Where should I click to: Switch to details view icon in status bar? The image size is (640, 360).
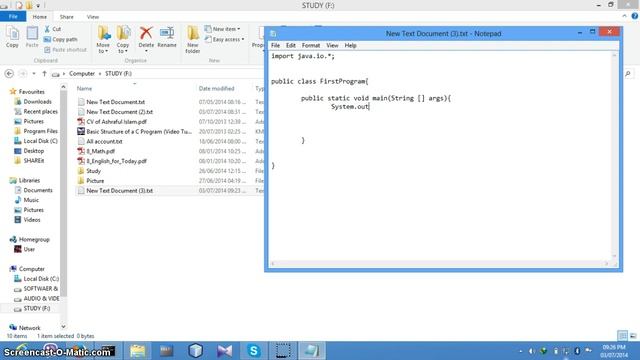[x=622, y=336]
